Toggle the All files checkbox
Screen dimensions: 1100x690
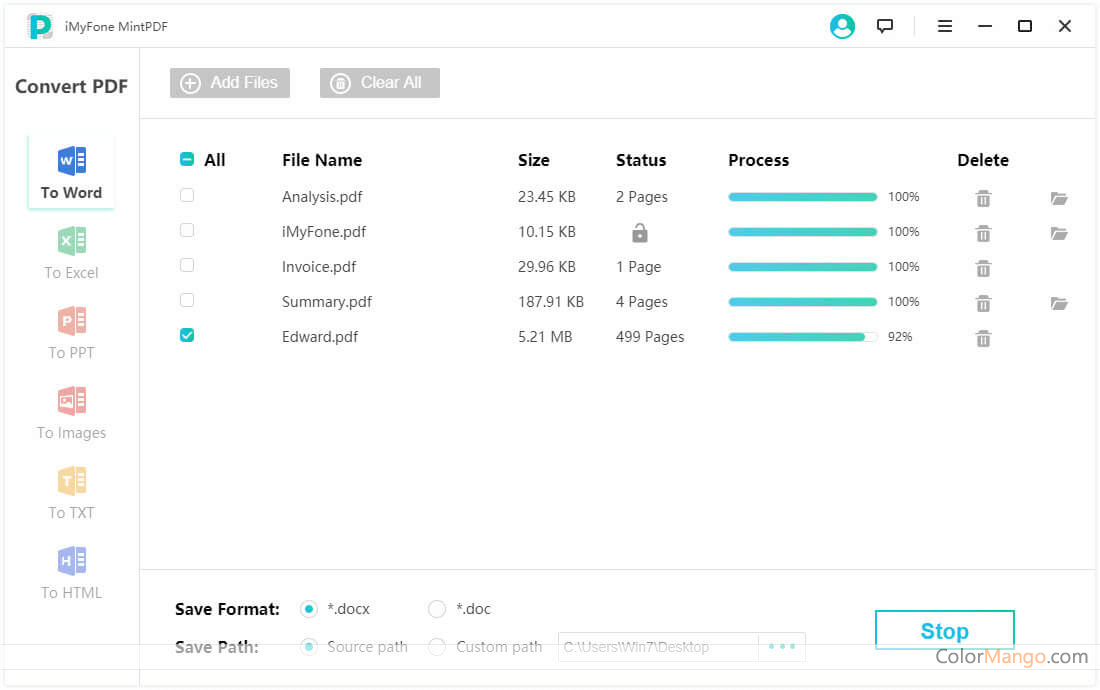point(187,159)
